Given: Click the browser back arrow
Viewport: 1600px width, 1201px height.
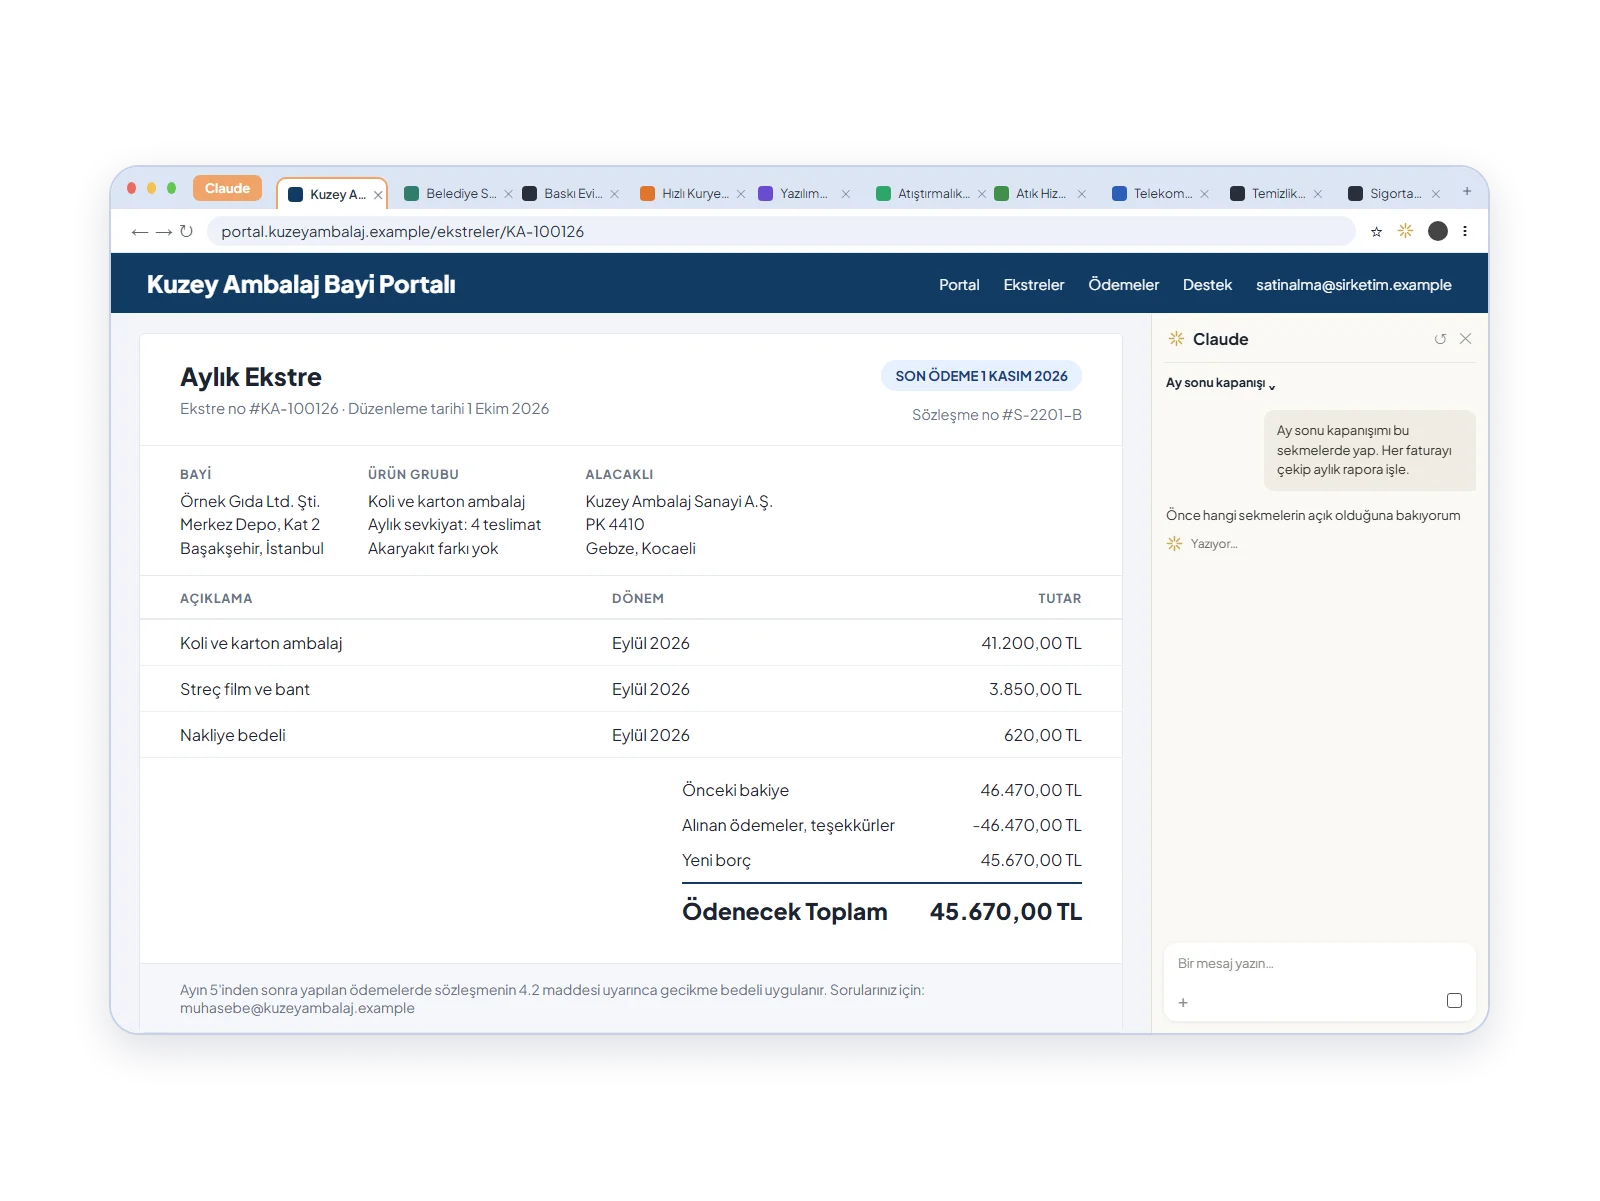Looking at the screenshot, I should (x=139, y=232).
